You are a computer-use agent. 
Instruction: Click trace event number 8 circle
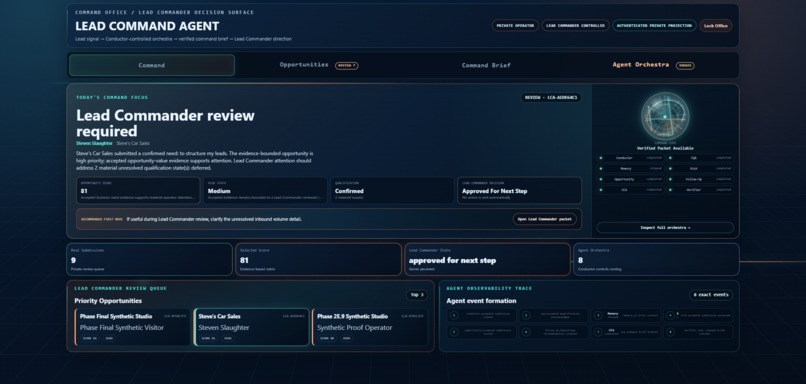670,332
